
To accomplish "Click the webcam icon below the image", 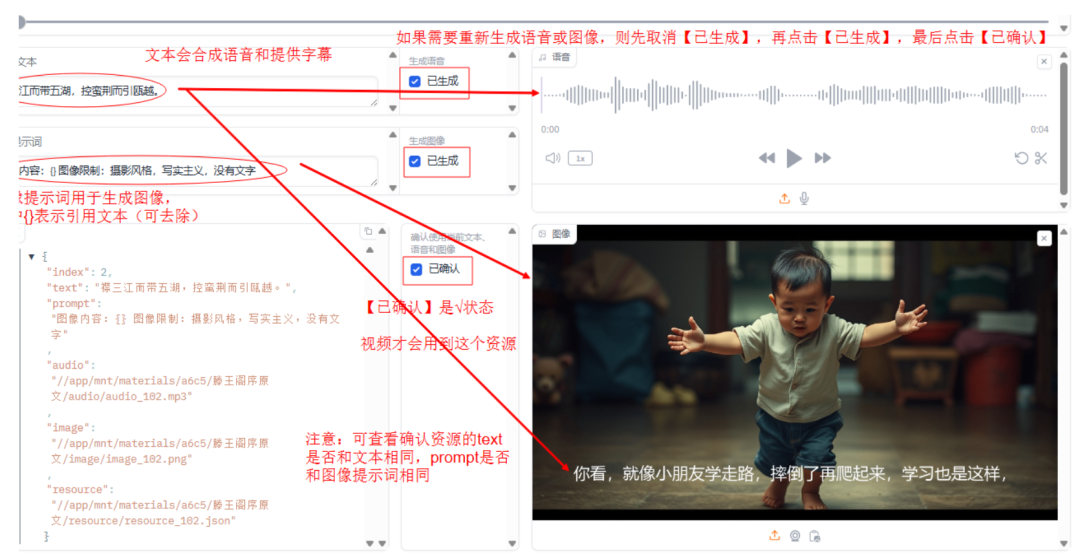I will (x=795, y=535).
